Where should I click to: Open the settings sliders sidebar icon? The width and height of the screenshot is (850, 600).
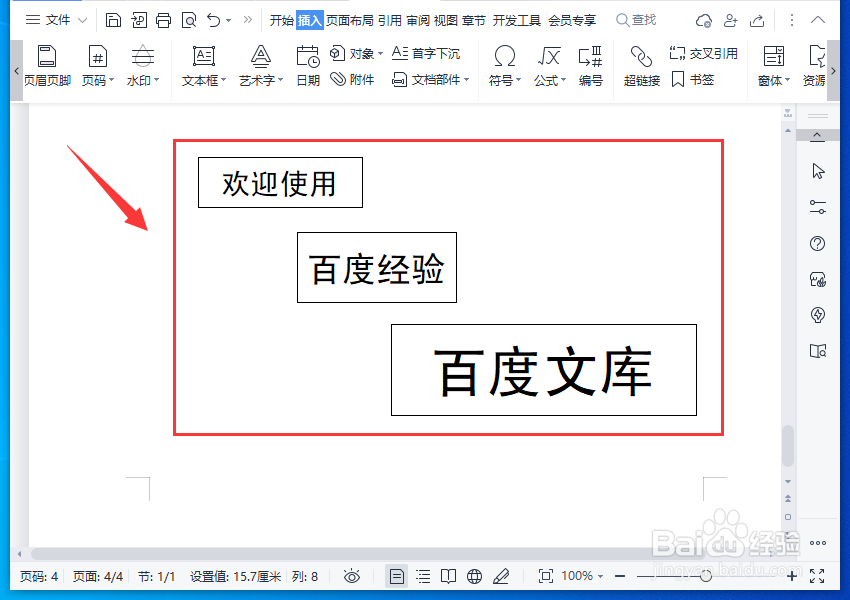(x=817, y=207)
